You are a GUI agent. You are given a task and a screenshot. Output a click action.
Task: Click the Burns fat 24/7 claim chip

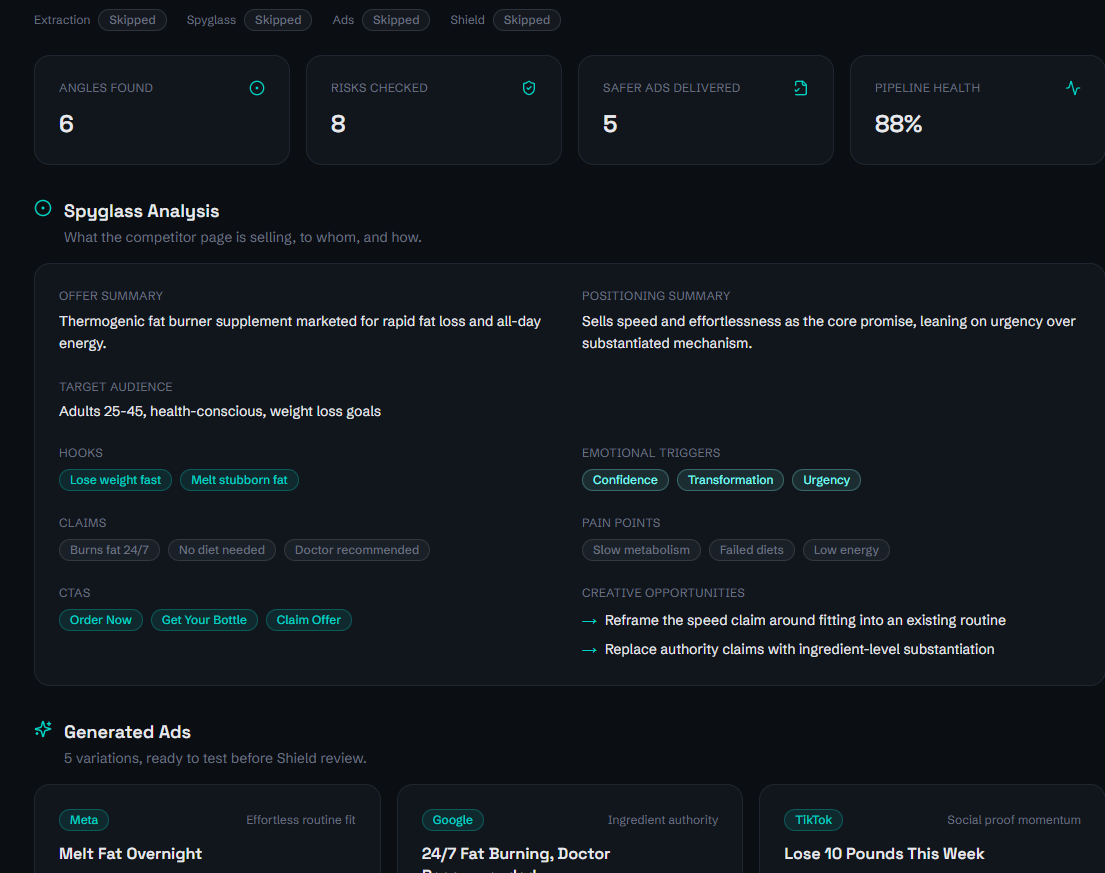point(109,550)
